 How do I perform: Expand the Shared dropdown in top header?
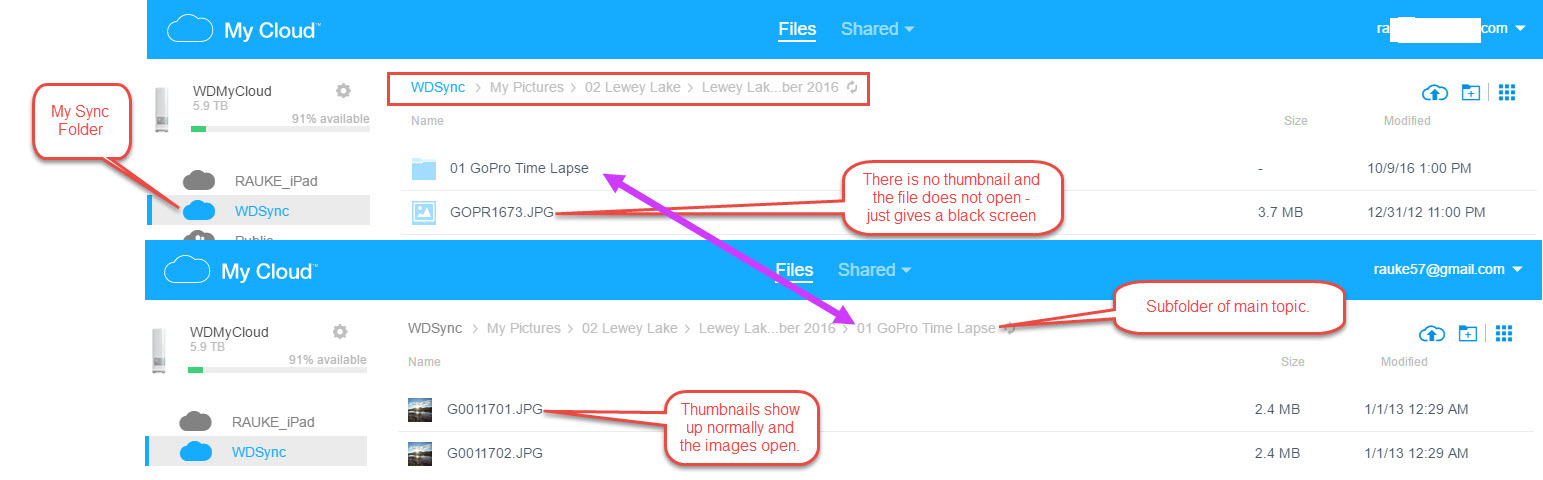877,29
